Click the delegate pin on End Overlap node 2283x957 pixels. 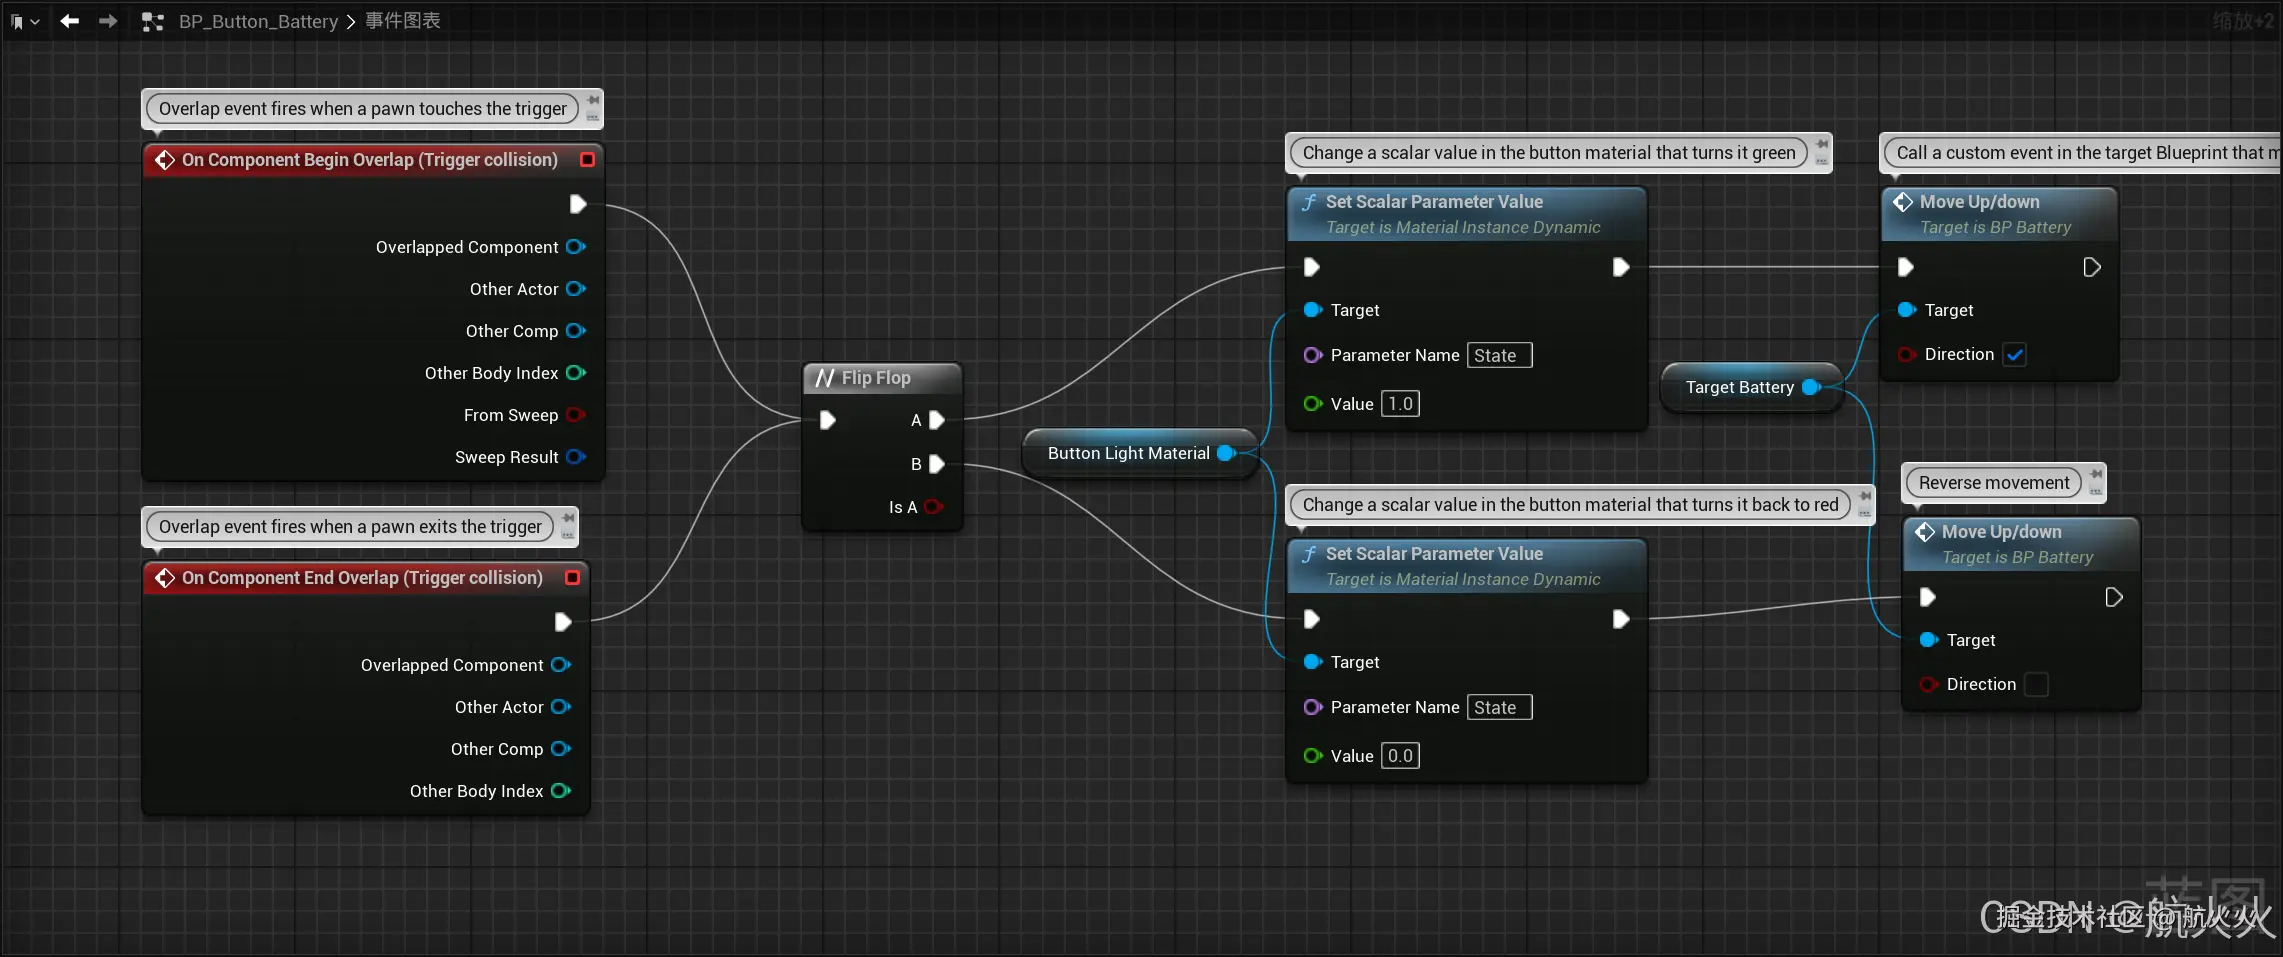point(572,578)
